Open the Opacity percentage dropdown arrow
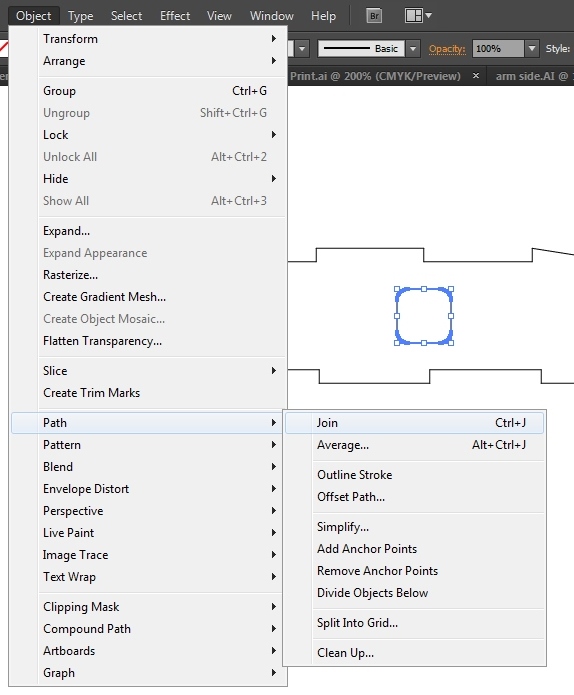This screenshot has width=574, height=695. pos(532,48)
